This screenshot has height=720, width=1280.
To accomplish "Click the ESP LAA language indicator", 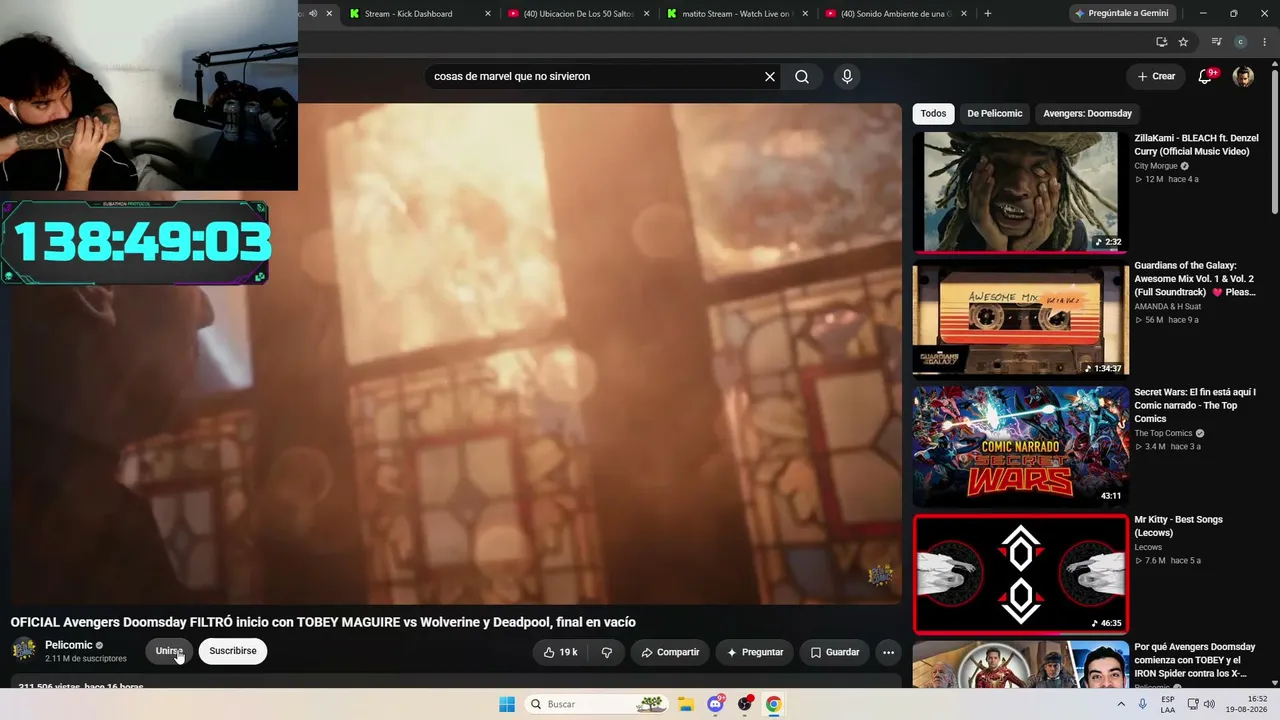I will (1168, 704).
